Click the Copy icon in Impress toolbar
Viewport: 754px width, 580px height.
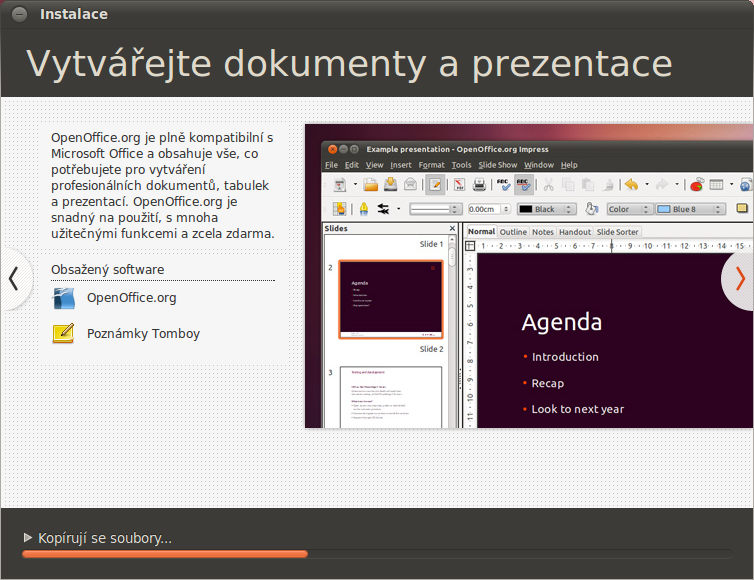[568, 184]
